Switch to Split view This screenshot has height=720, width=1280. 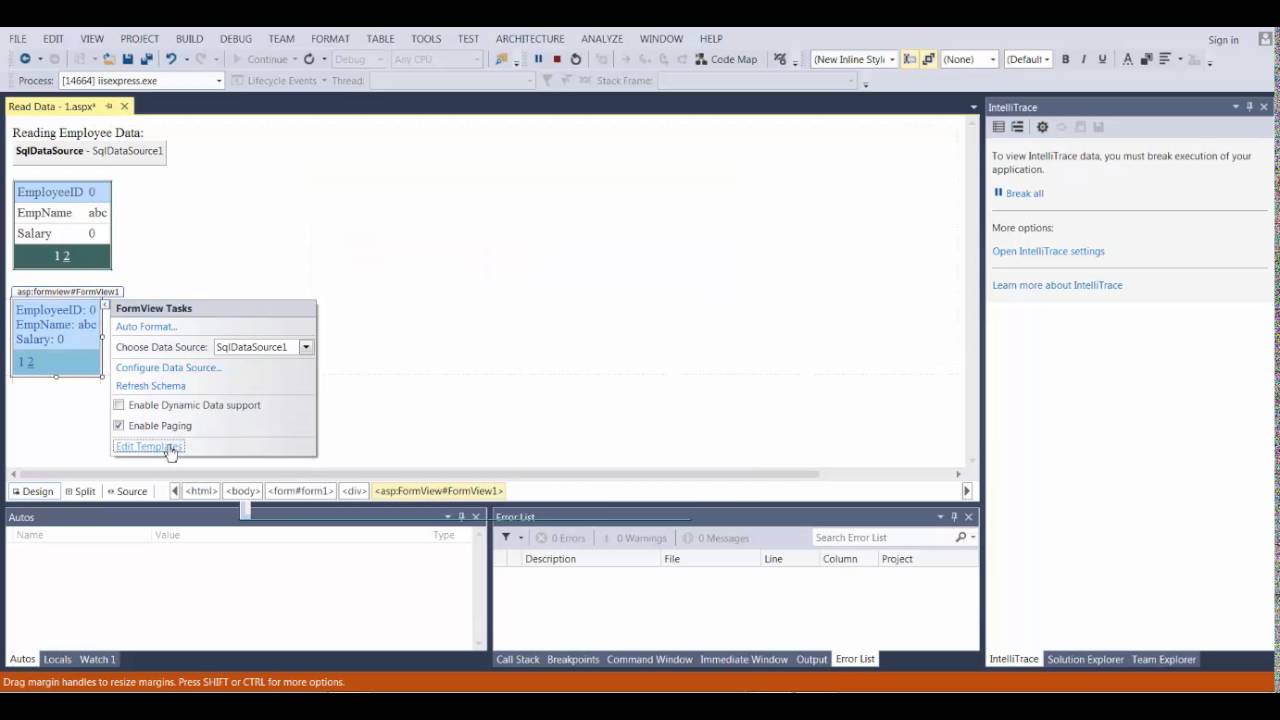80,491
